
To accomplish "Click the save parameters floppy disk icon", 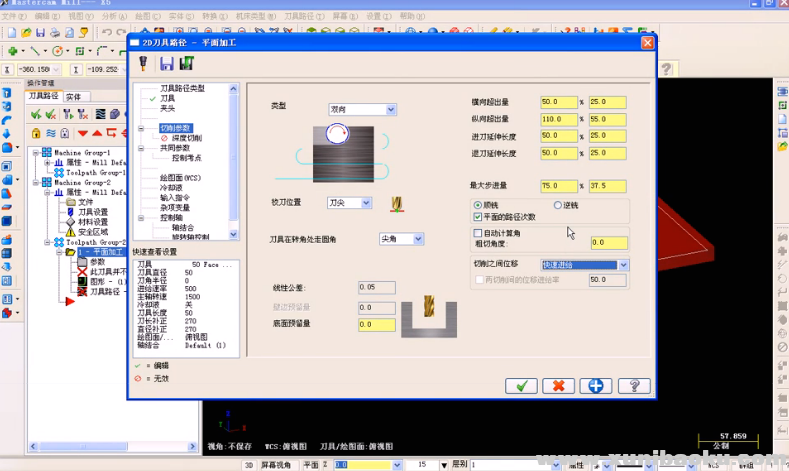I will 165,64.
